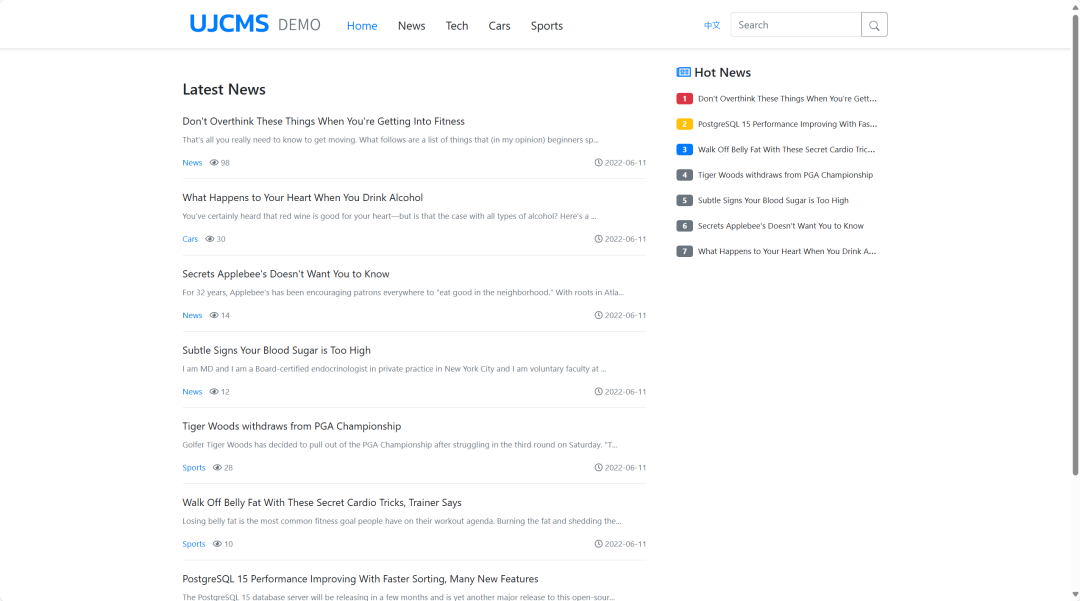1080x601 pixels.
Task: Click the gray rank 6 badge
Action: coord(684,226)
